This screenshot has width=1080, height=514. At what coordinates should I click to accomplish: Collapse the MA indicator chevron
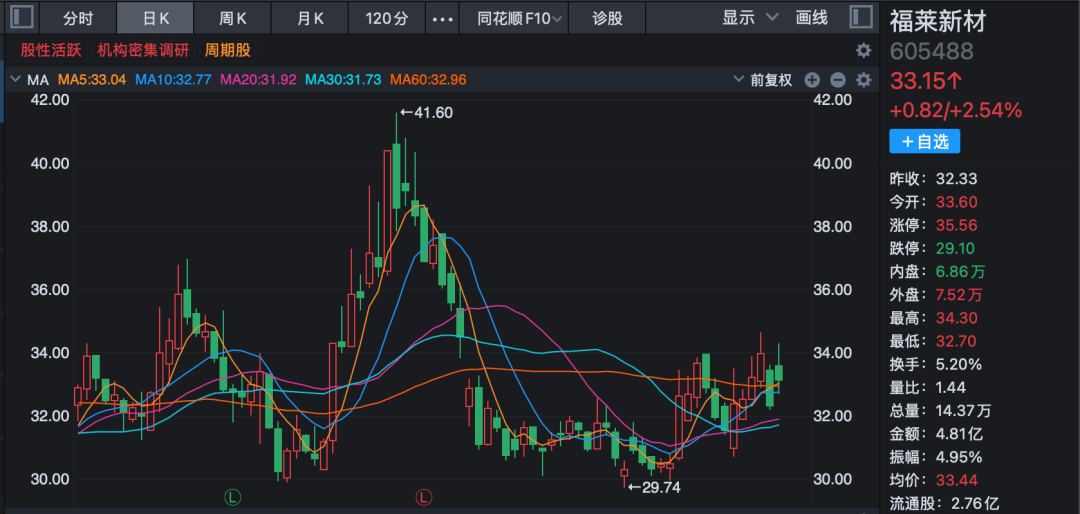click(15, 80)
